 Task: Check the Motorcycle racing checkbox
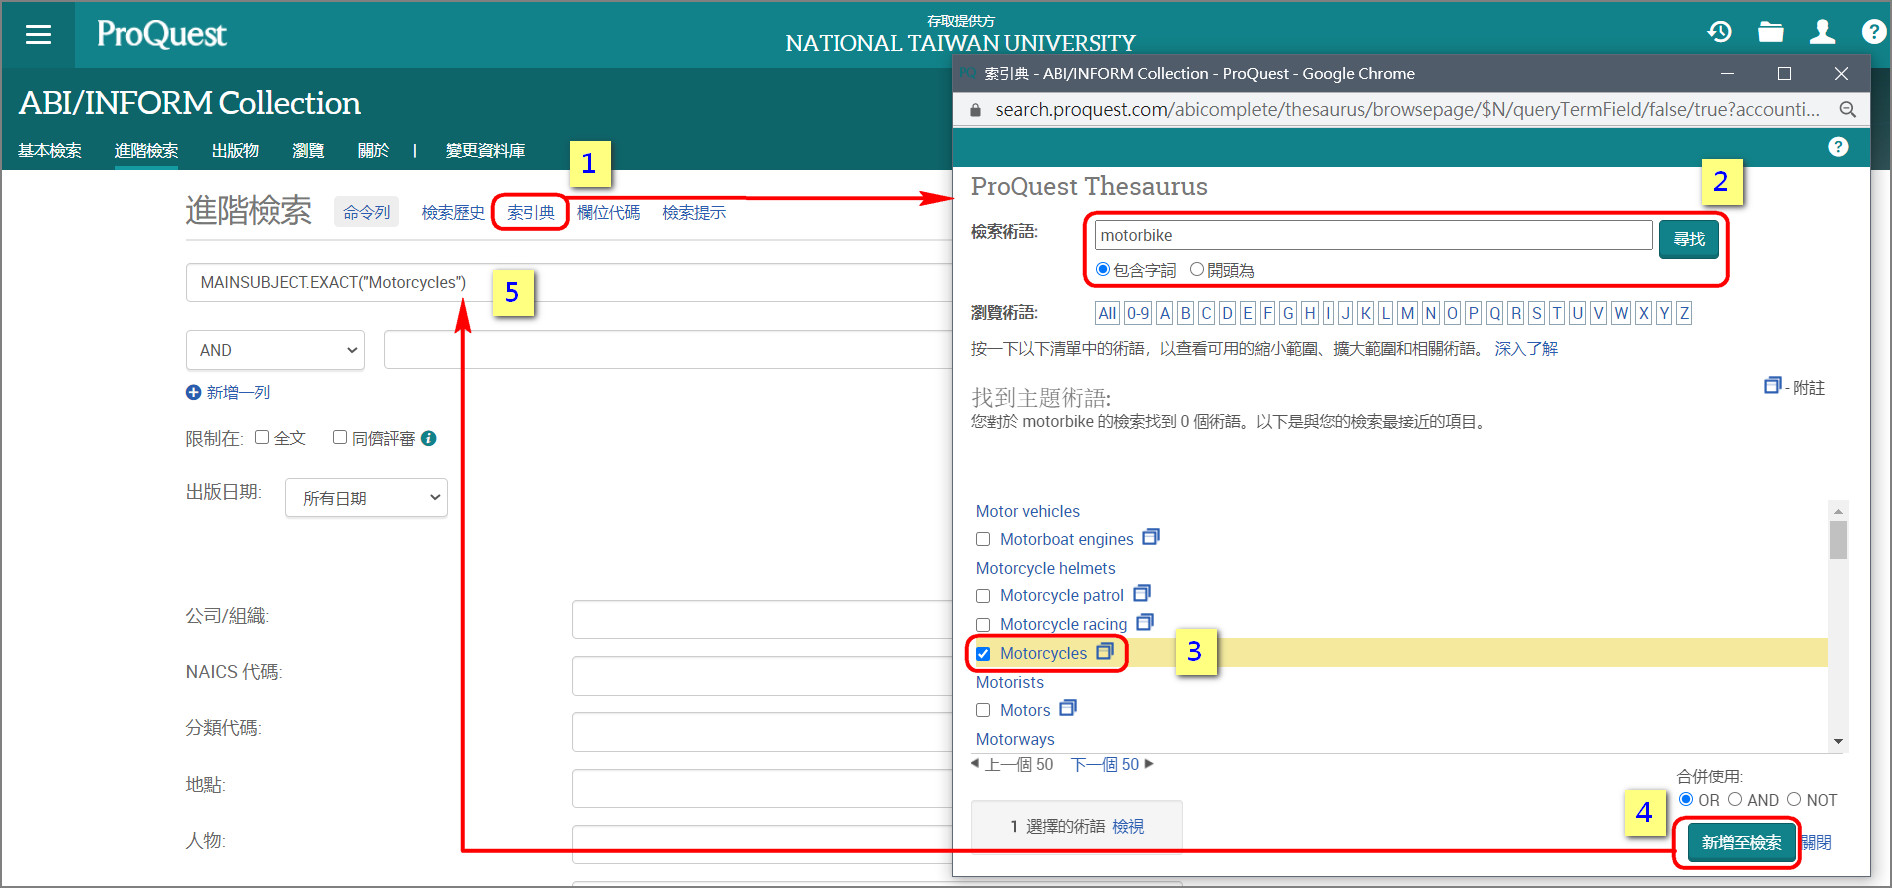click(983, 625)
